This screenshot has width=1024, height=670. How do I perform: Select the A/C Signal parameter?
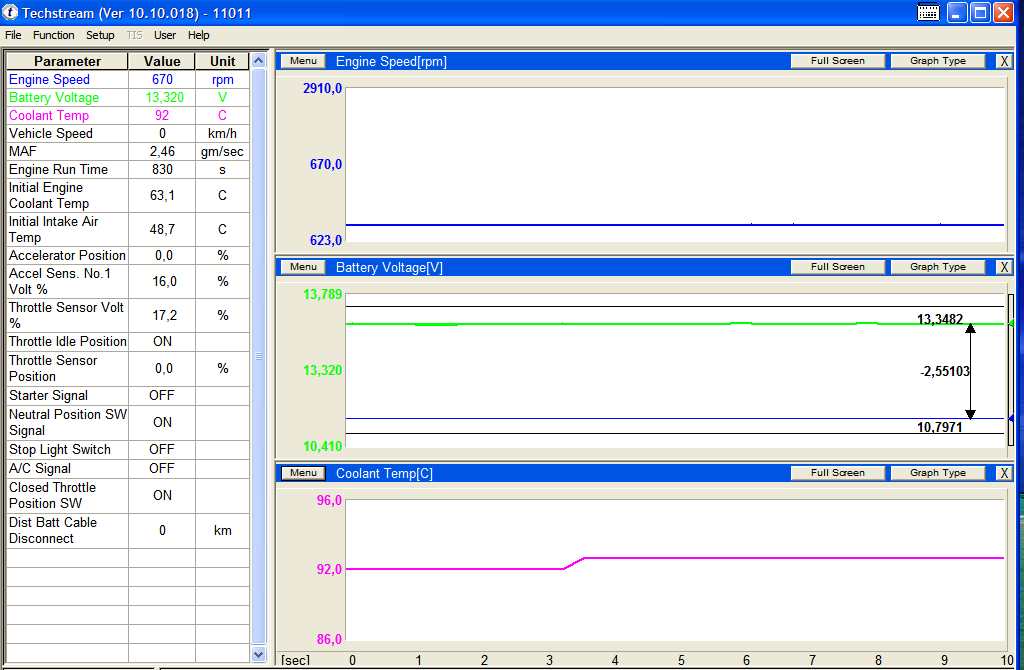tap(128, 468)
